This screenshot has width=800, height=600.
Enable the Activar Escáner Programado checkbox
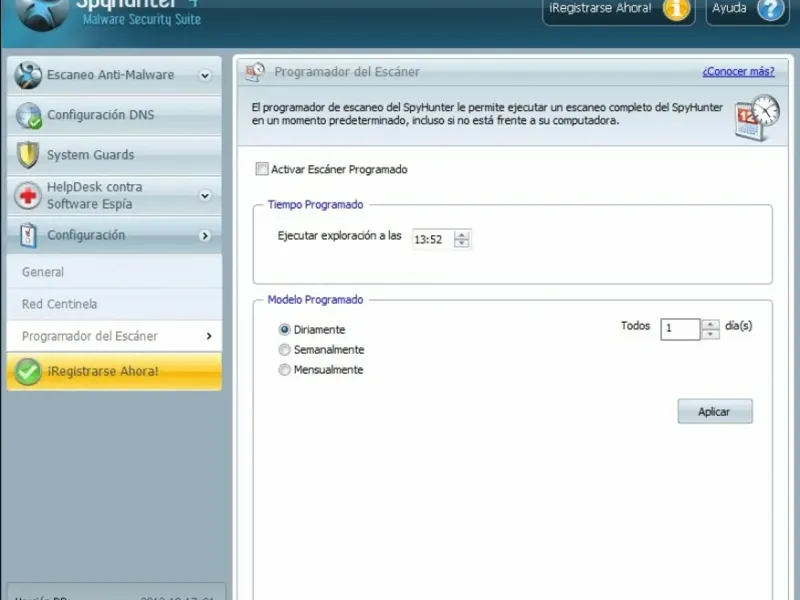pos(262,169)
